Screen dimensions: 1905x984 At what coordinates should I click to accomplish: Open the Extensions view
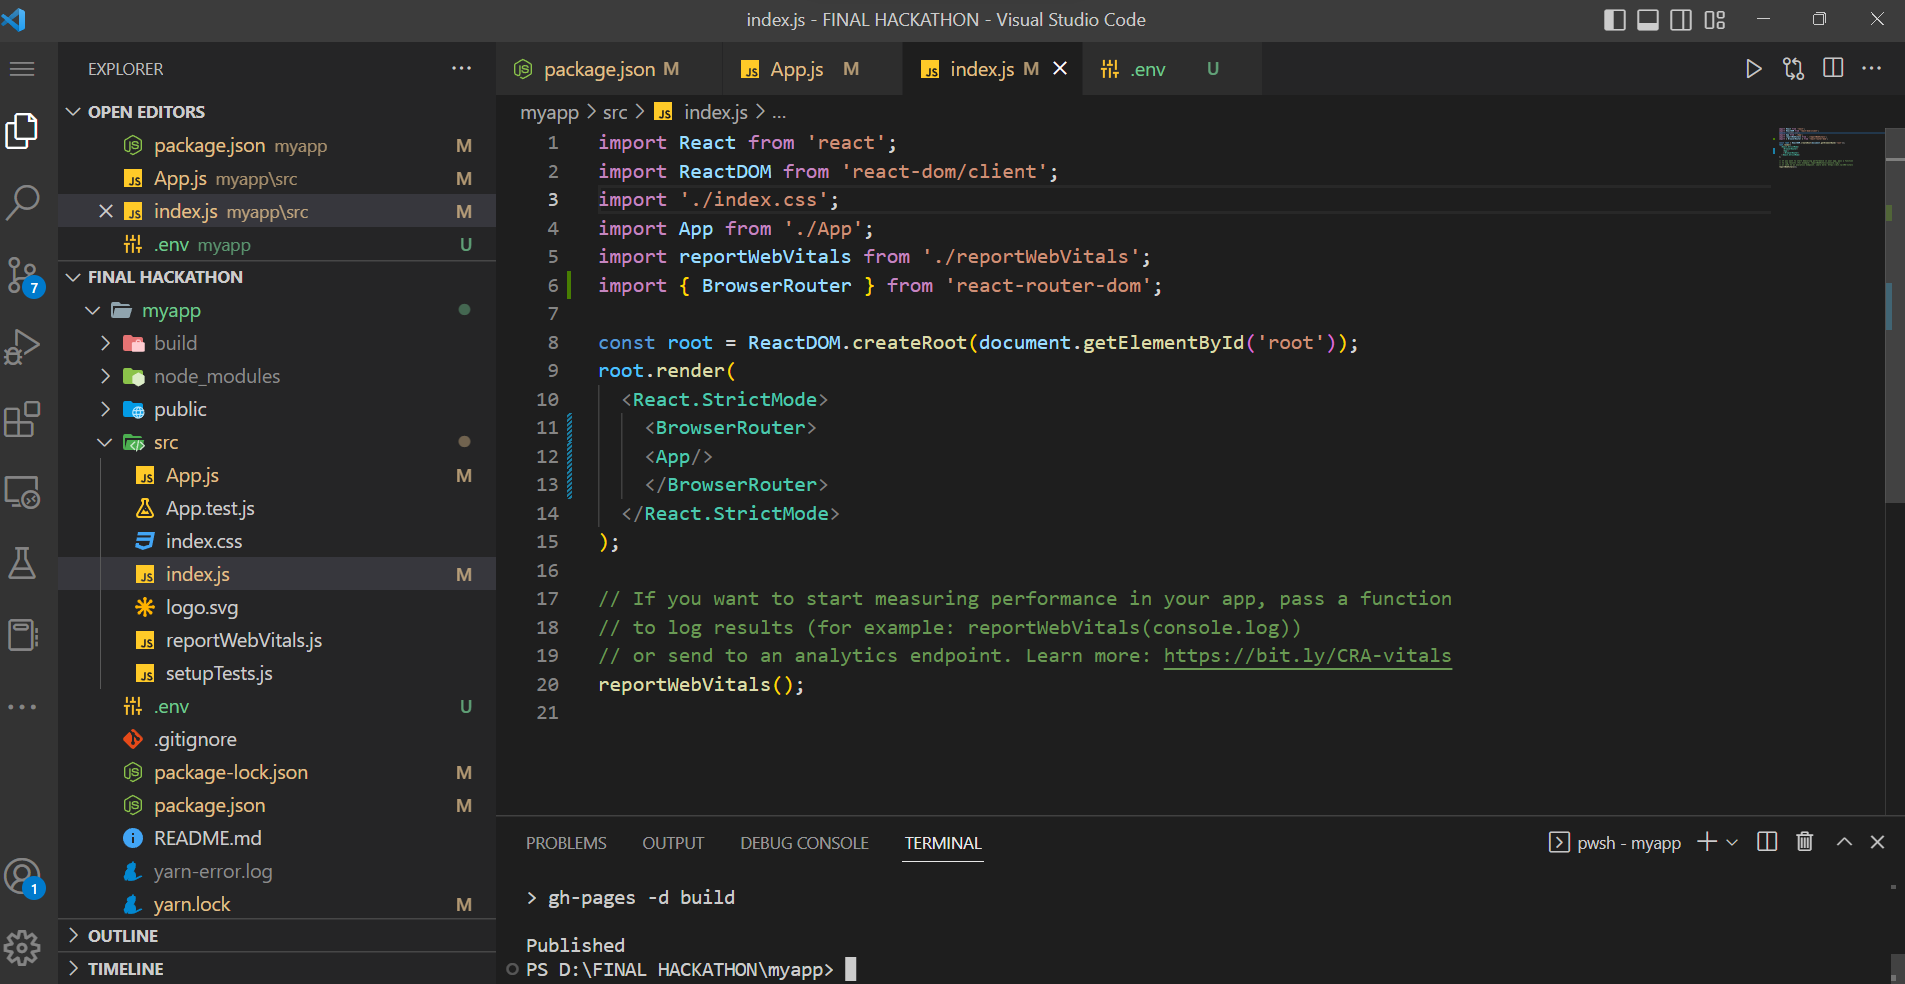22,419
